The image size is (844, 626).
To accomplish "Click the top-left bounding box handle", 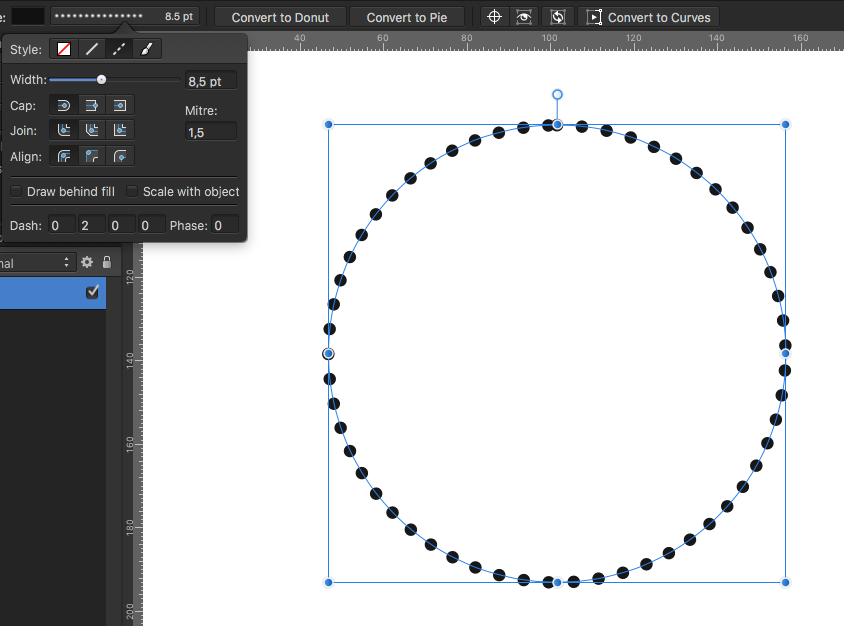I will pyautogui.click(x=328, y=124).
